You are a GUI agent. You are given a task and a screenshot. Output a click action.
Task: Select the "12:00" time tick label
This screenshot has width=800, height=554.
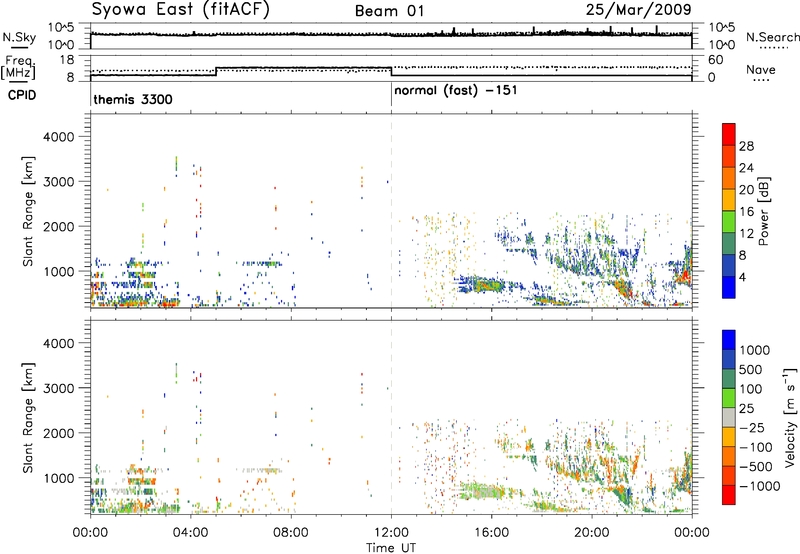tap(391, 533)
